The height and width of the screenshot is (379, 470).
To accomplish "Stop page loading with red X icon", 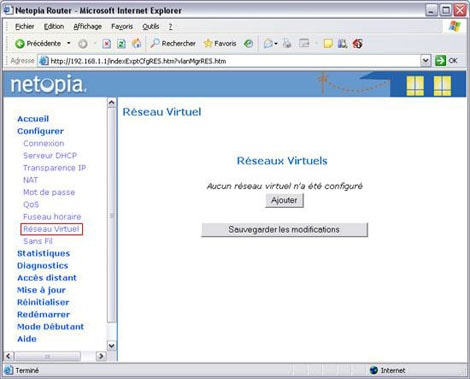I will (107, 44).
